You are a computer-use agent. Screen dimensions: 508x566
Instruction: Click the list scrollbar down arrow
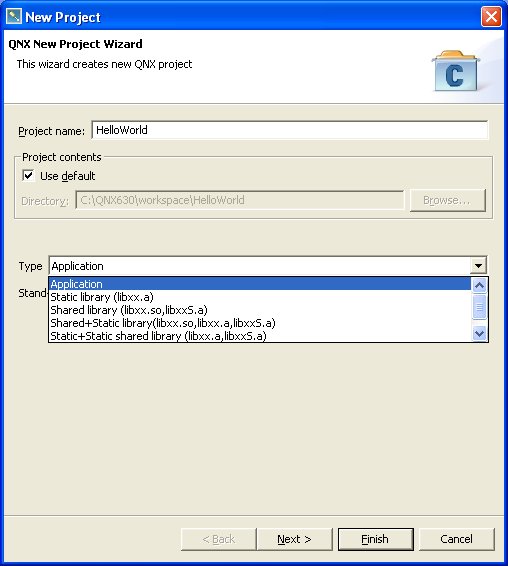click(479, 334)
